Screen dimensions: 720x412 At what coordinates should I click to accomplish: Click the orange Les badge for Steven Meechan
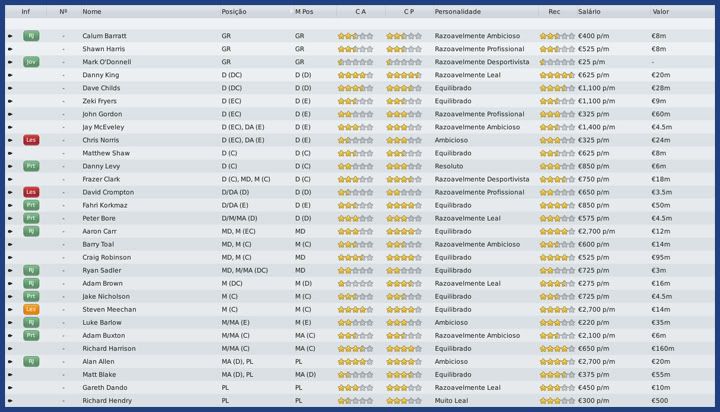[x=31, y=309]
